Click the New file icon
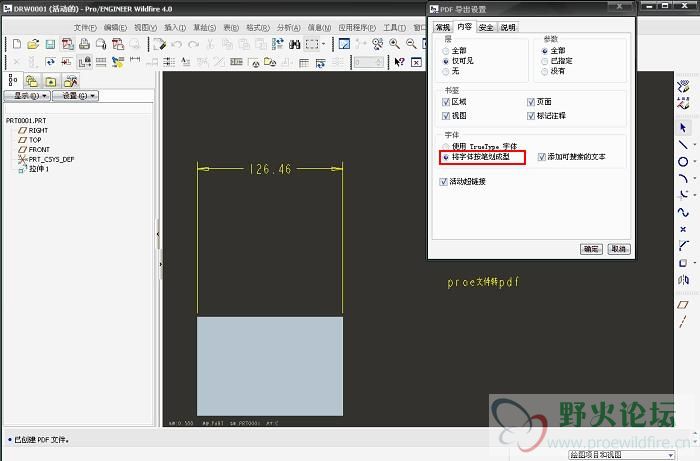Screen dimensions: 700x461 tap(17, 44)
